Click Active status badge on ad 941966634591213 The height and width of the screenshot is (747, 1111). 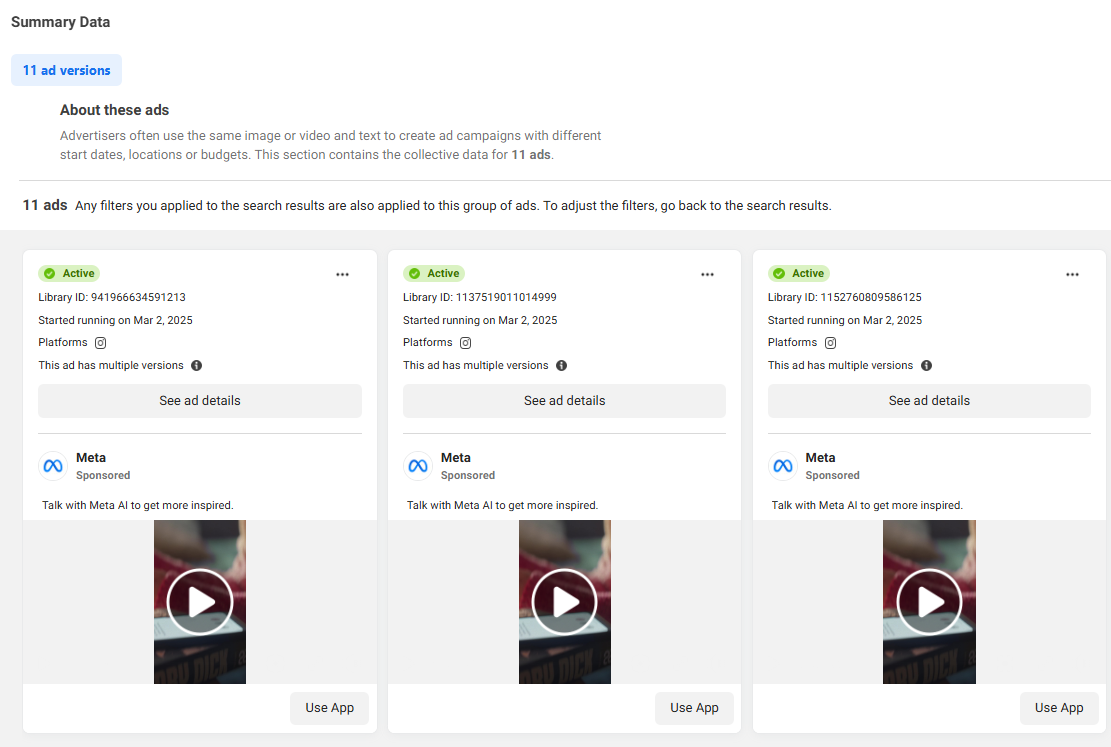[69, 274]
